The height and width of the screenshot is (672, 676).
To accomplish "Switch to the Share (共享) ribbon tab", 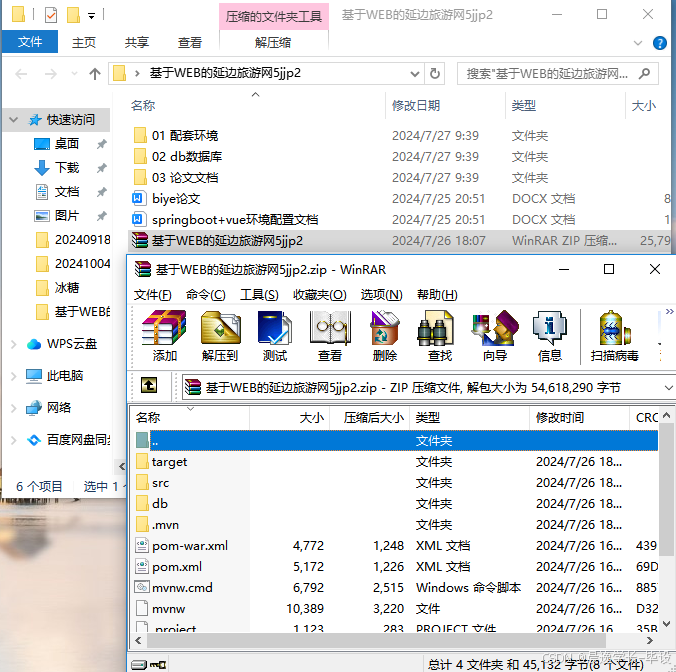I will point(137,42).
